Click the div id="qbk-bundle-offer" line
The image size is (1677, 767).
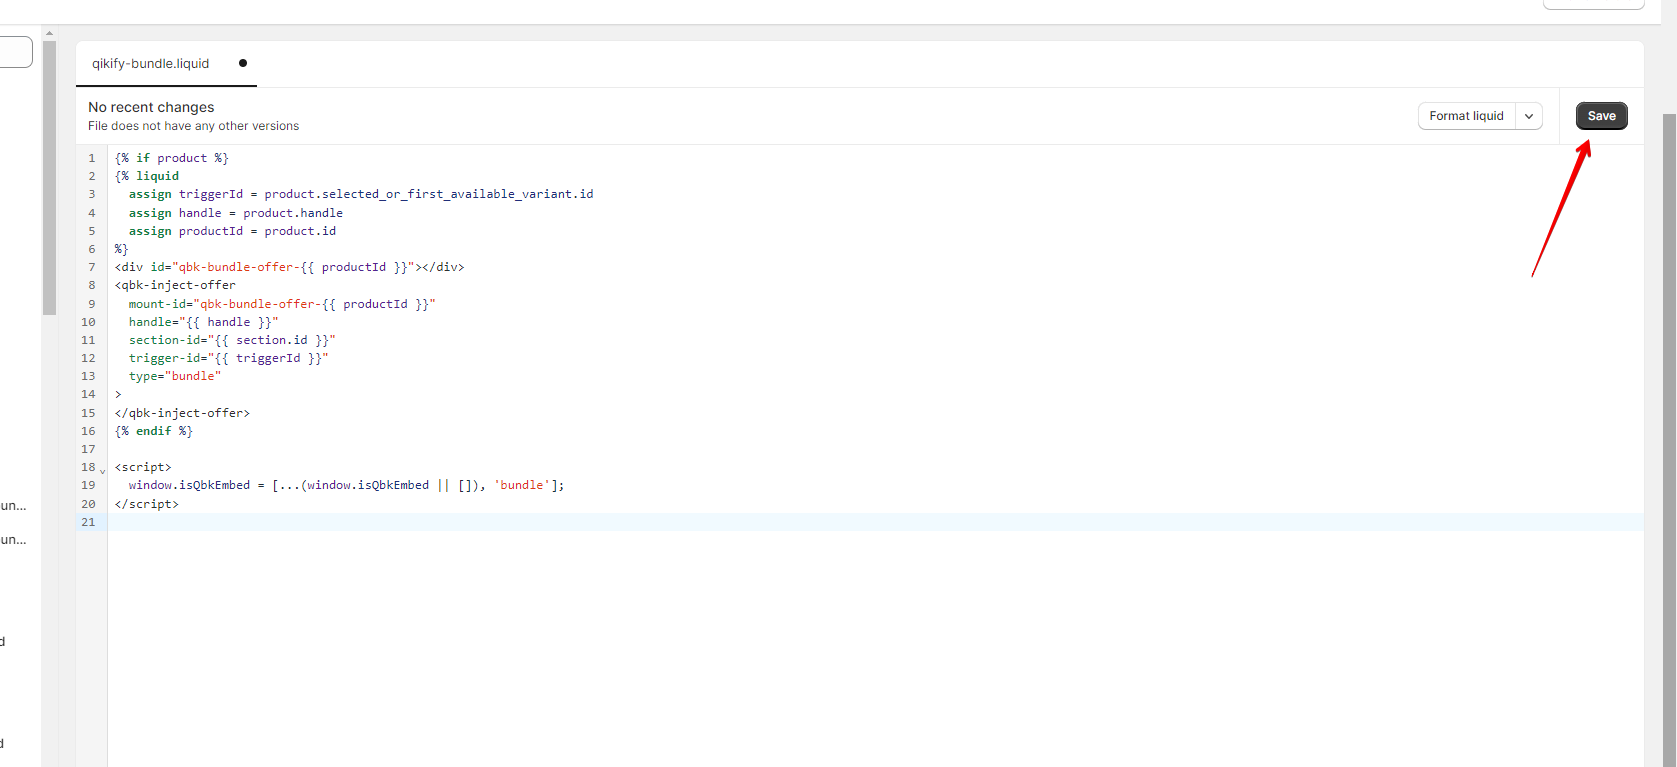[x=289, y=267]
